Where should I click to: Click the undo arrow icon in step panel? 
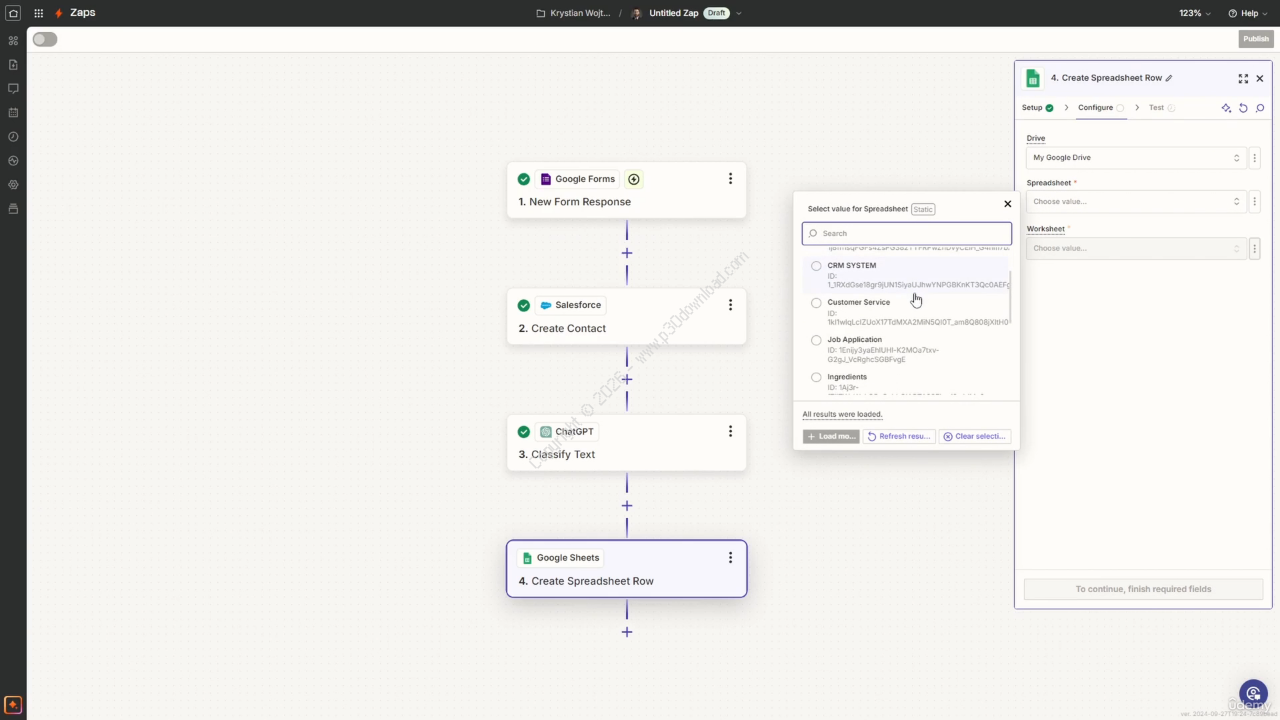[1243, 108]
